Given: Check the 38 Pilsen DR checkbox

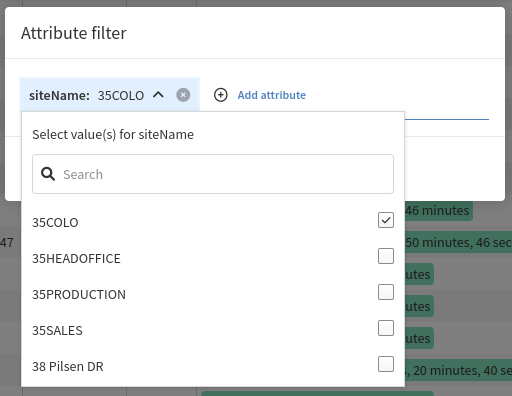Looking at the screenshot, I should [x=386, y=364].
